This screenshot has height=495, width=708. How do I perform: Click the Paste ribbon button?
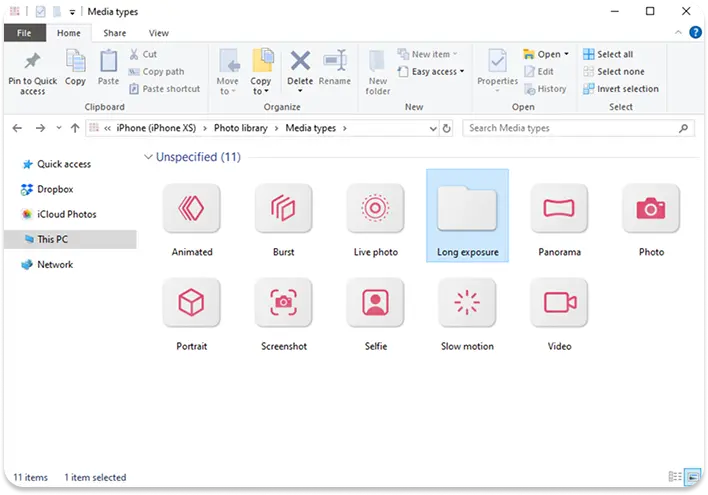tap(108, 68)
